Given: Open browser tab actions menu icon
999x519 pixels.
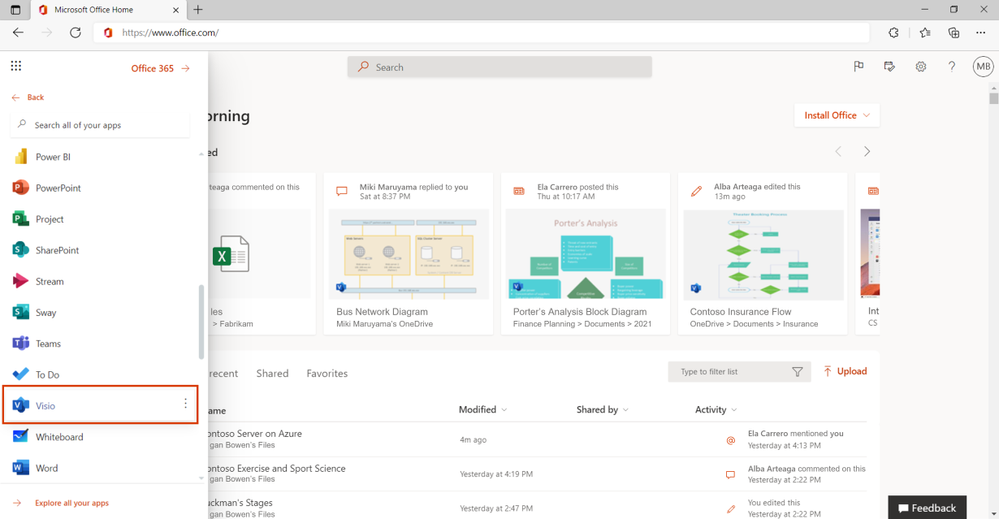Looking at the screenshot, I should pos(15,10).
